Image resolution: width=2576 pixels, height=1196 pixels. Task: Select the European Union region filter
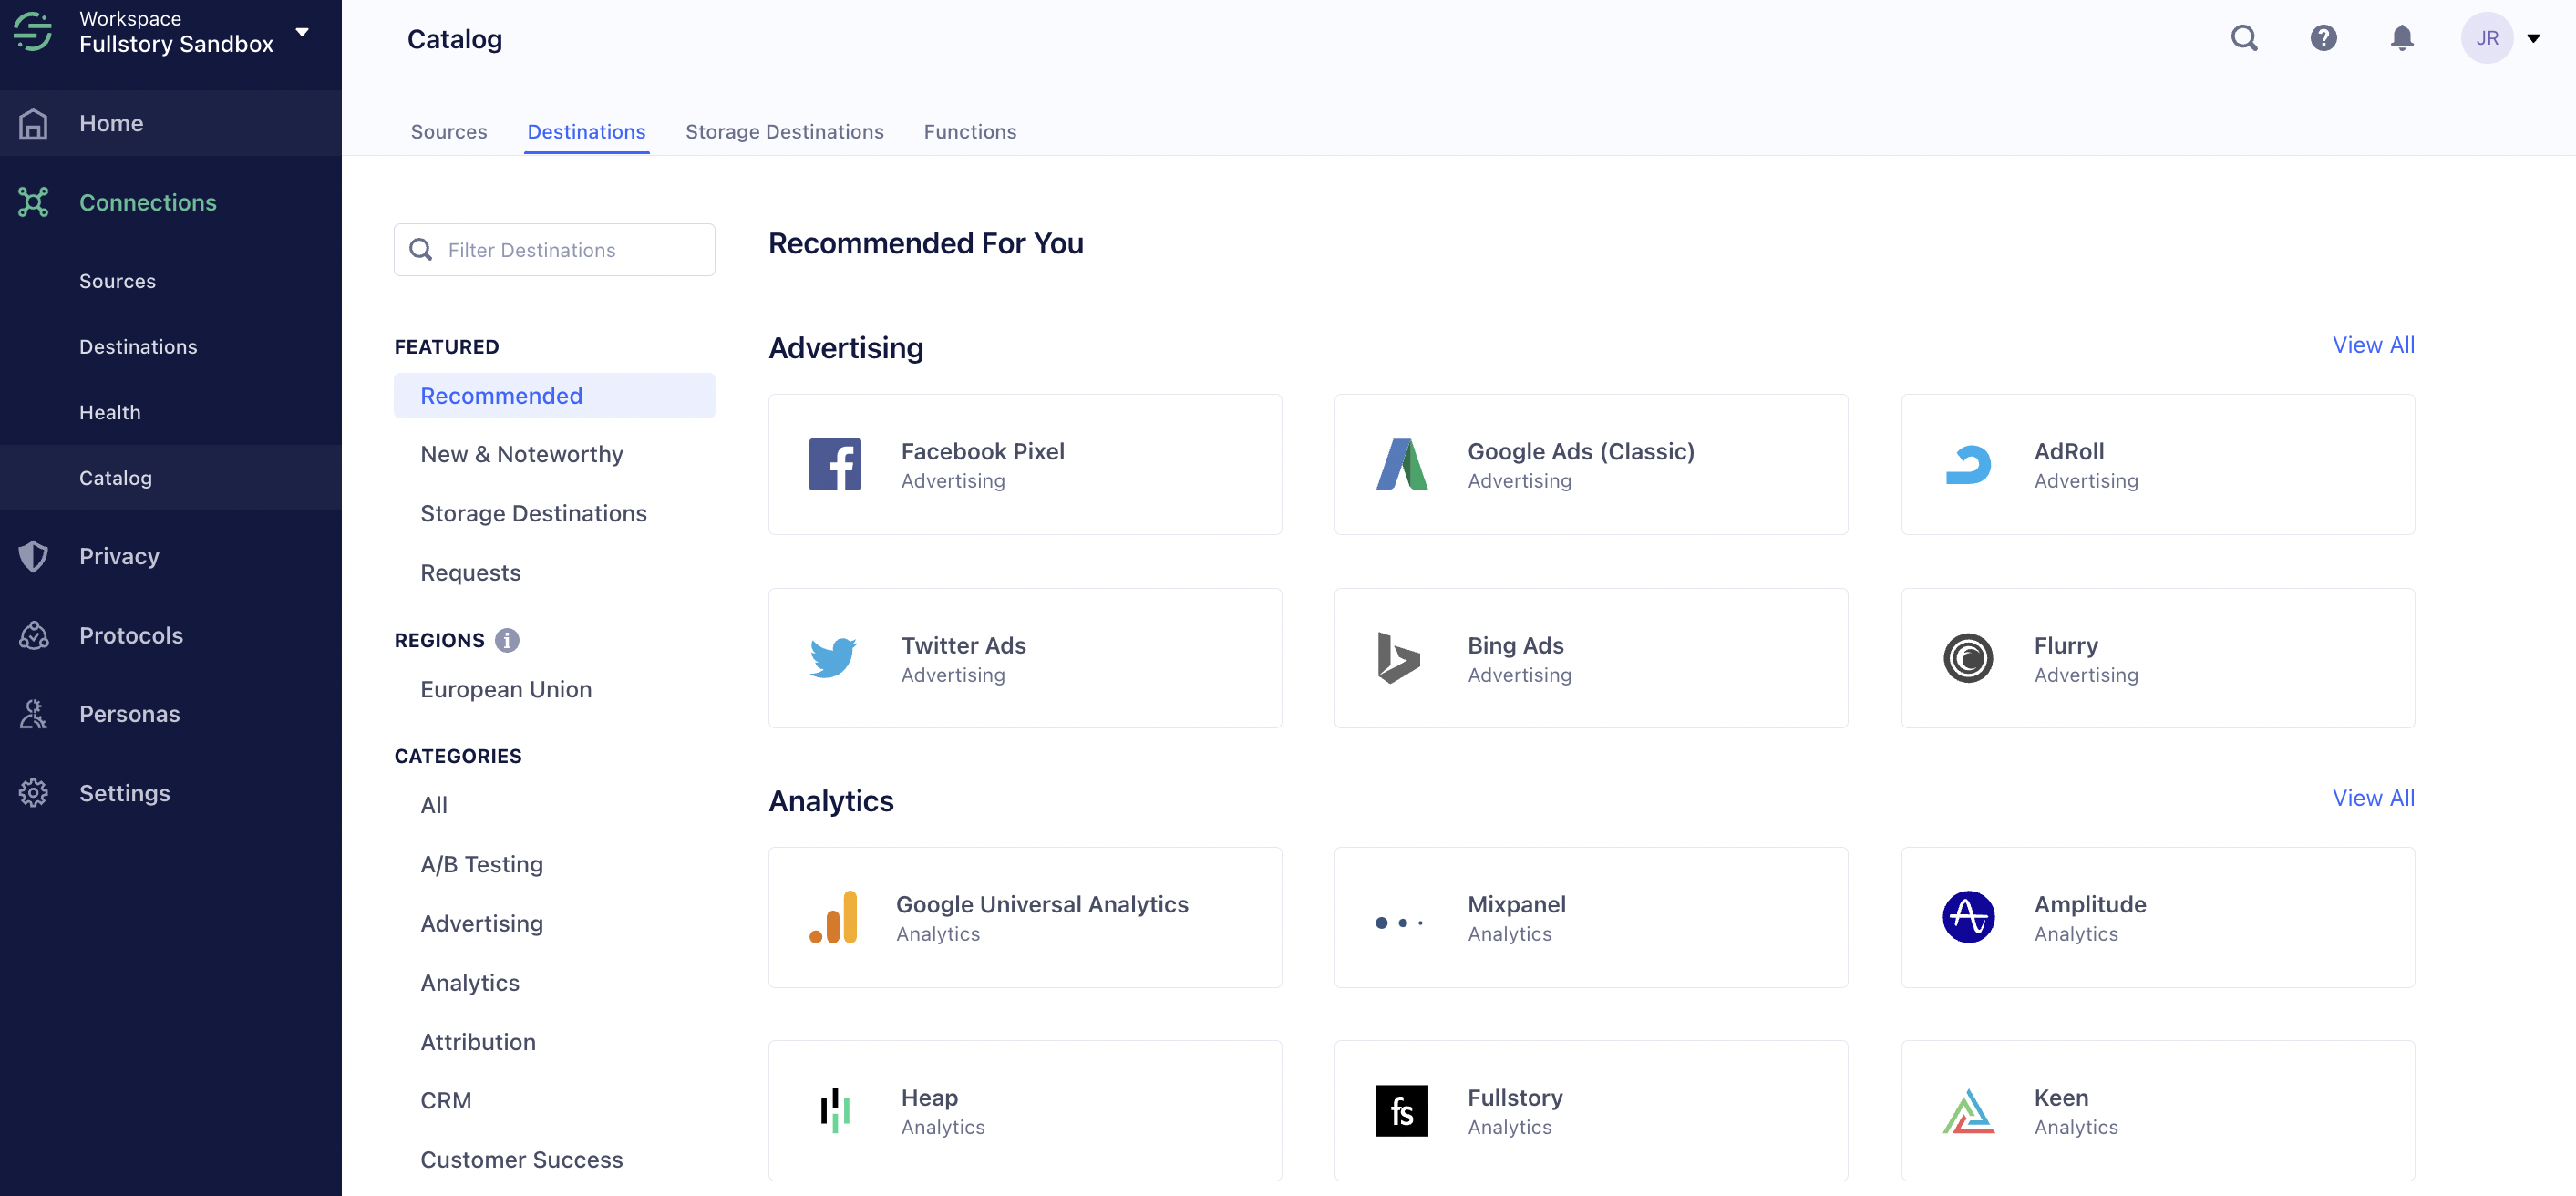tap(506, 689)
